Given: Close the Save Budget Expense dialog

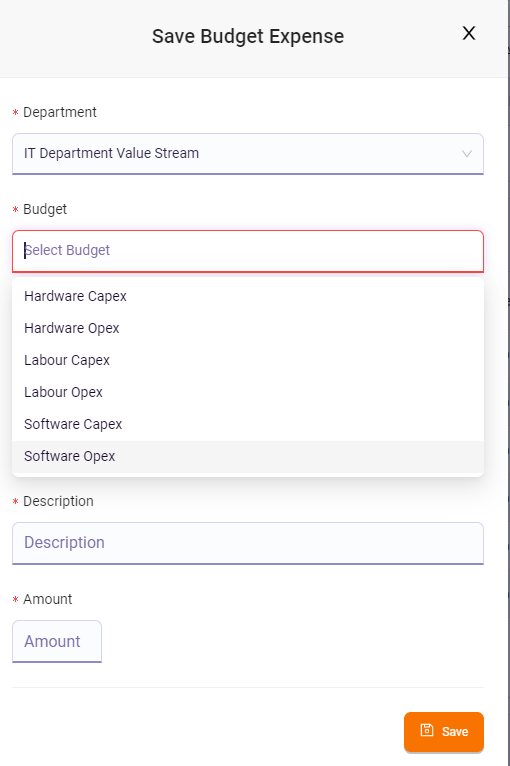Looking at the screenshot, I should tap(468, 33).
